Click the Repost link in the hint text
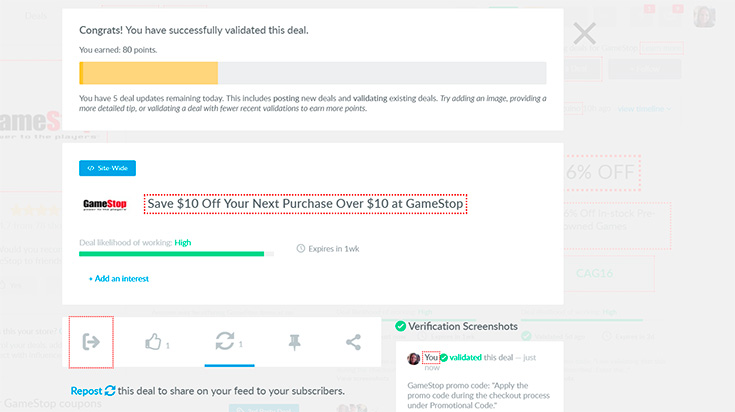 (x=86, y=391)
